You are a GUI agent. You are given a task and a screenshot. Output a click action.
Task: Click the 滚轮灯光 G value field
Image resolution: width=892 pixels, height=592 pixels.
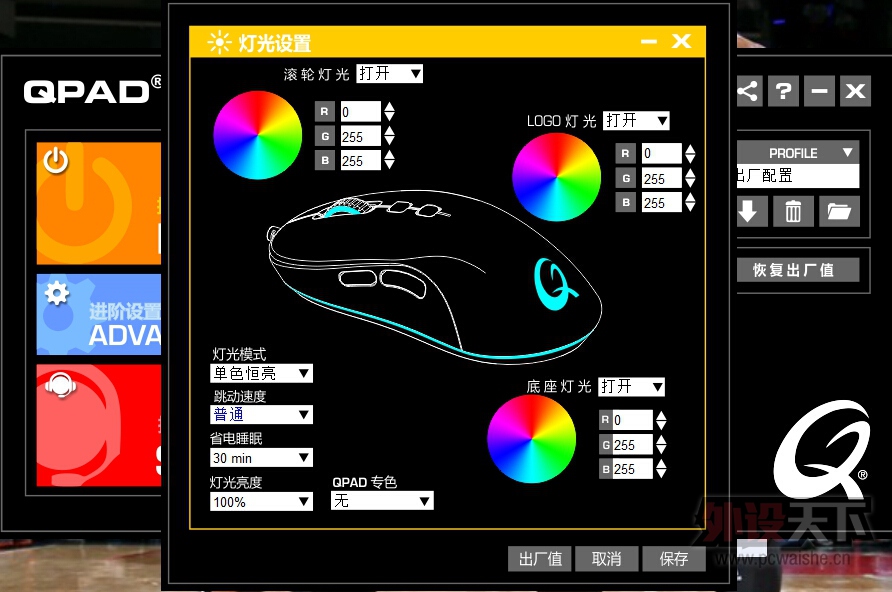pyautogui.click(x=360, y=136)
